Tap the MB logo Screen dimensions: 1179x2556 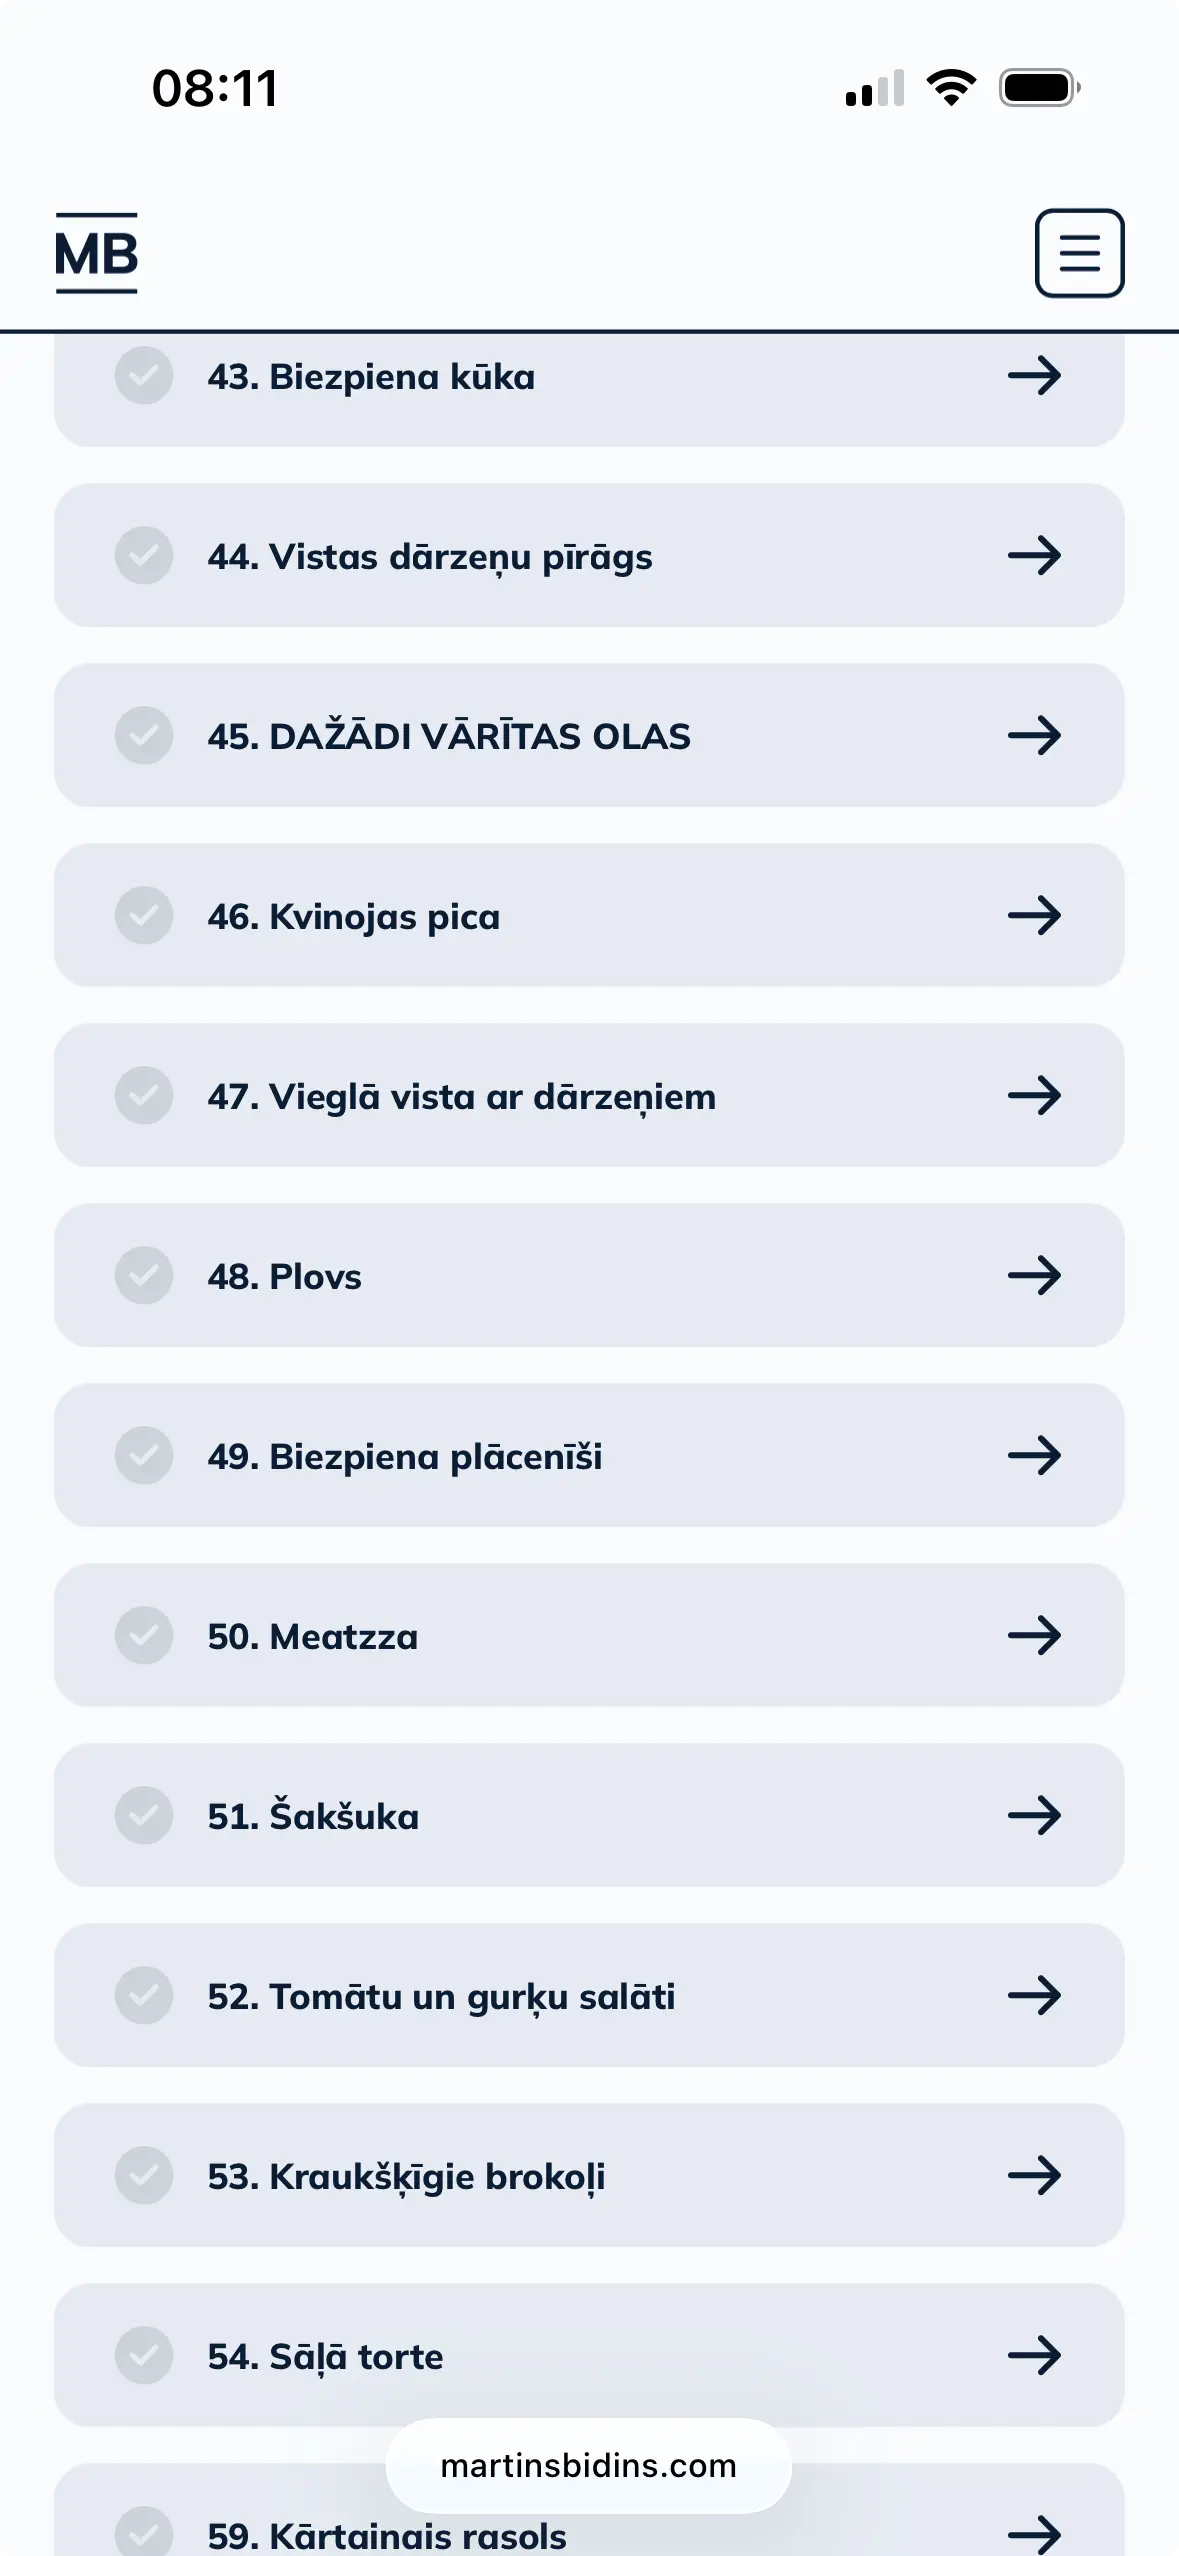tap(96, 253)
